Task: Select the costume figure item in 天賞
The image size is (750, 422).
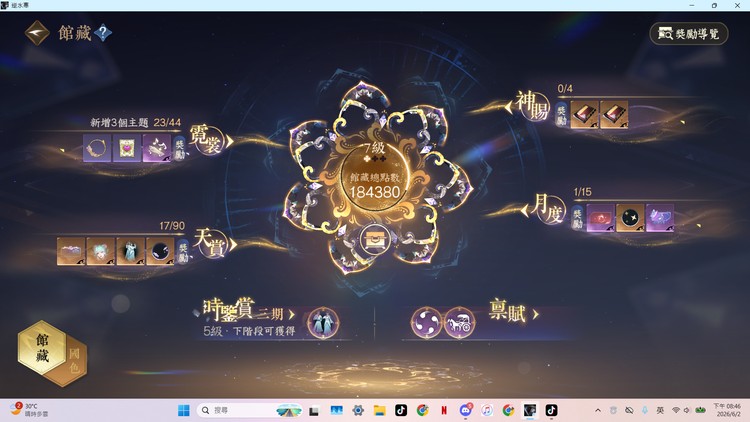Action: point(130,251)
